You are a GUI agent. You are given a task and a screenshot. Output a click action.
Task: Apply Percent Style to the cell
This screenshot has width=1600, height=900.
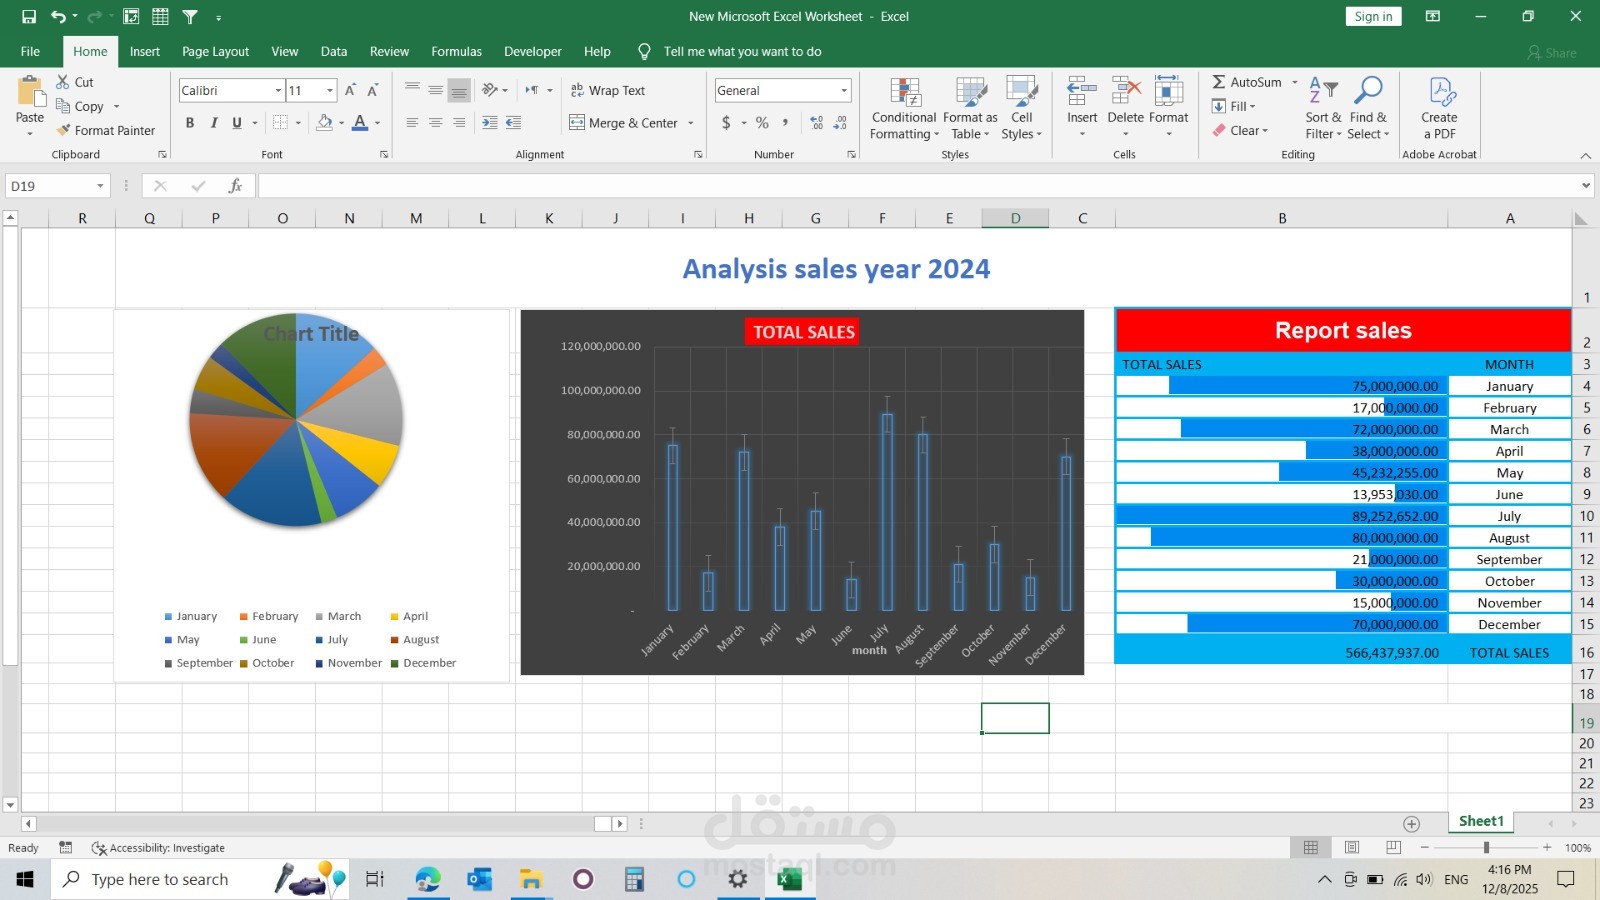(762, 123)
